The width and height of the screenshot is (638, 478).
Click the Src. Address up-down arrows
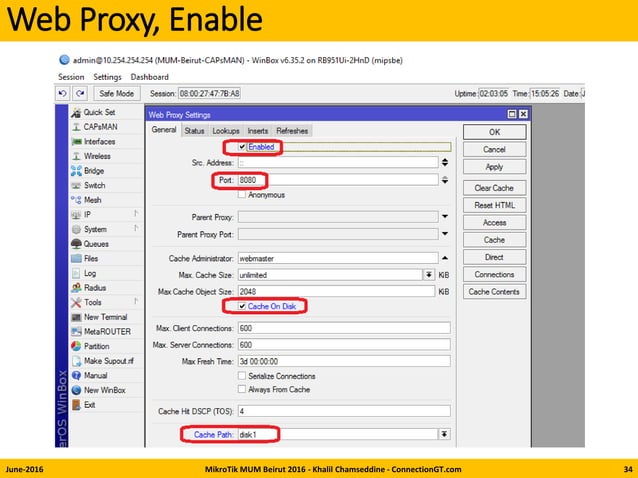(x=445, y=162)
